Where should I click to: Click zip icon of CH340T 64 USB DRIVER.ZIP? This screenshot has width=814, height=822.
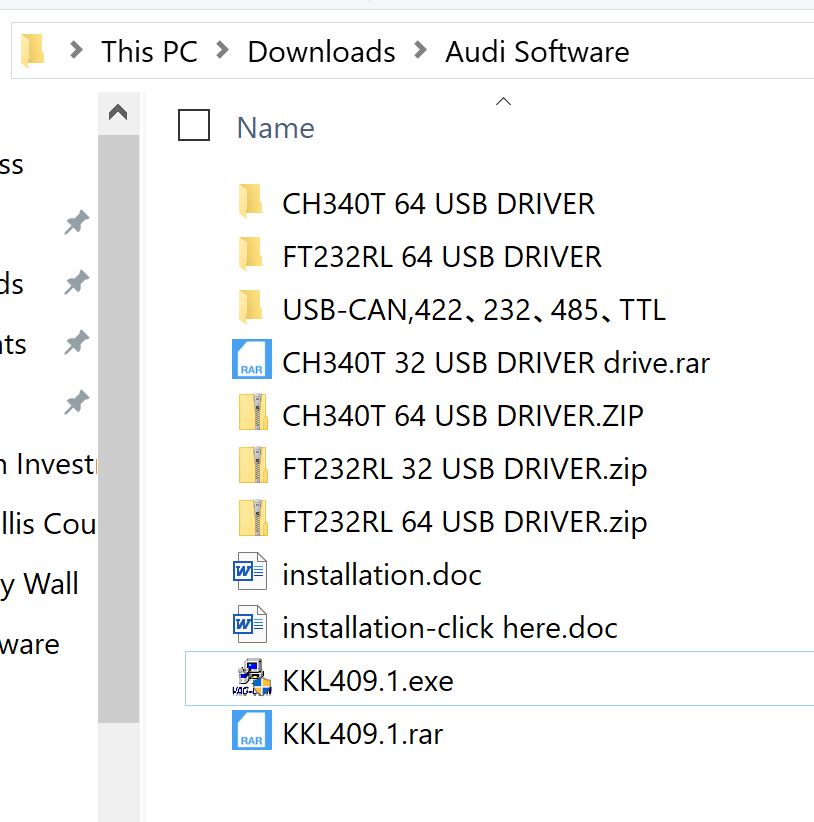tap(253, 412)
